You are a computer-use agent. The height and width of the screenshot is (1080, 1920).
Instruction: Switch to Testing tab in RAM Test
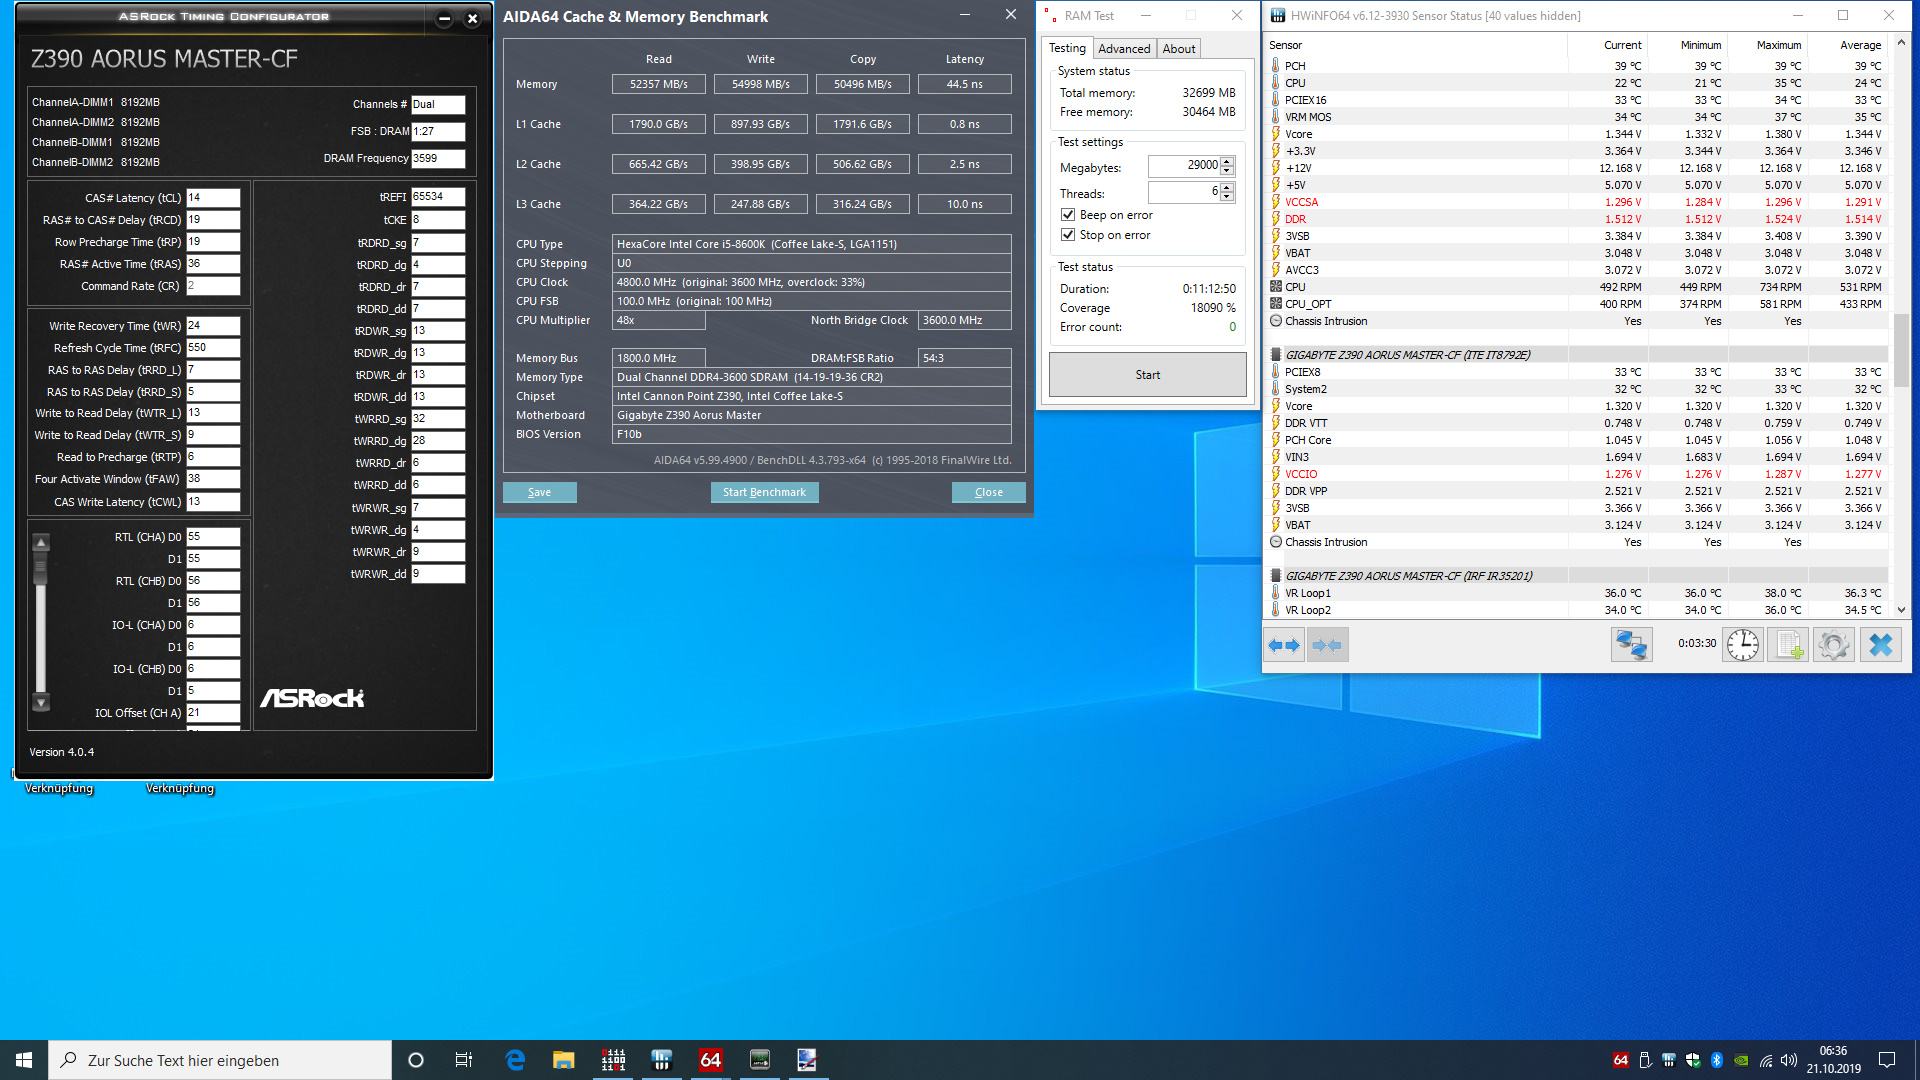click(1067, 48)
